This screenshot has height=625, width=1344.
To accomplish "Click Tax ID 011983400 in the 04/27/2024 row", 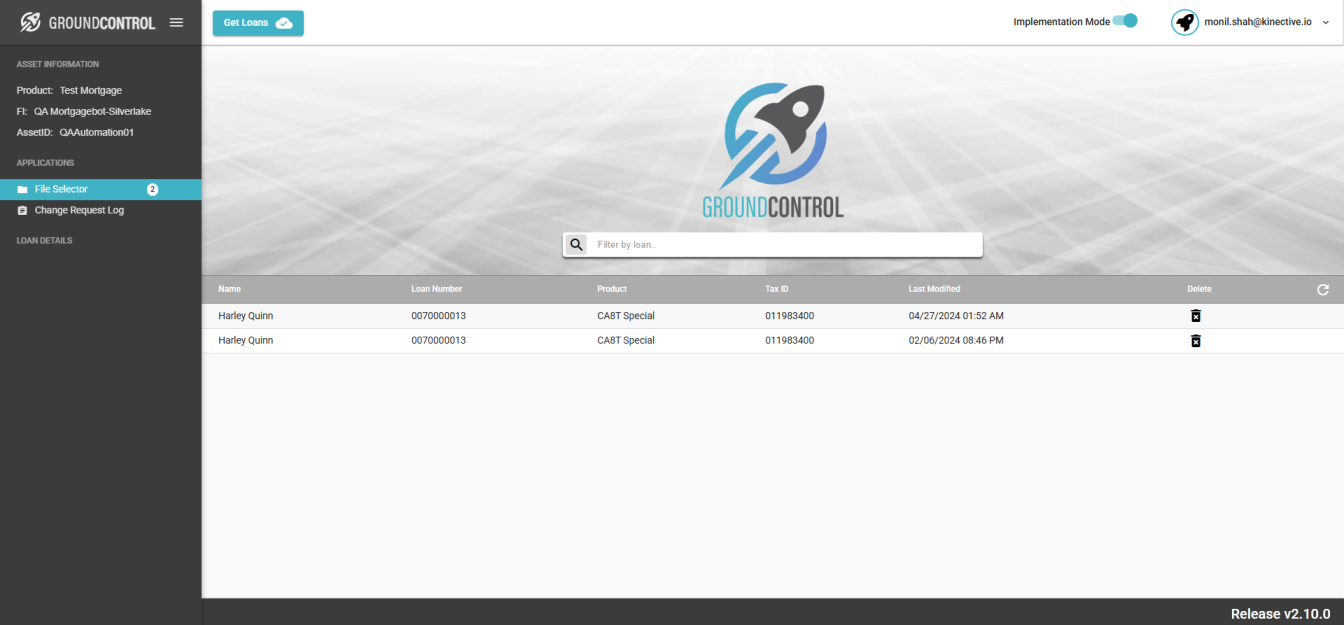I will (790, 316).
